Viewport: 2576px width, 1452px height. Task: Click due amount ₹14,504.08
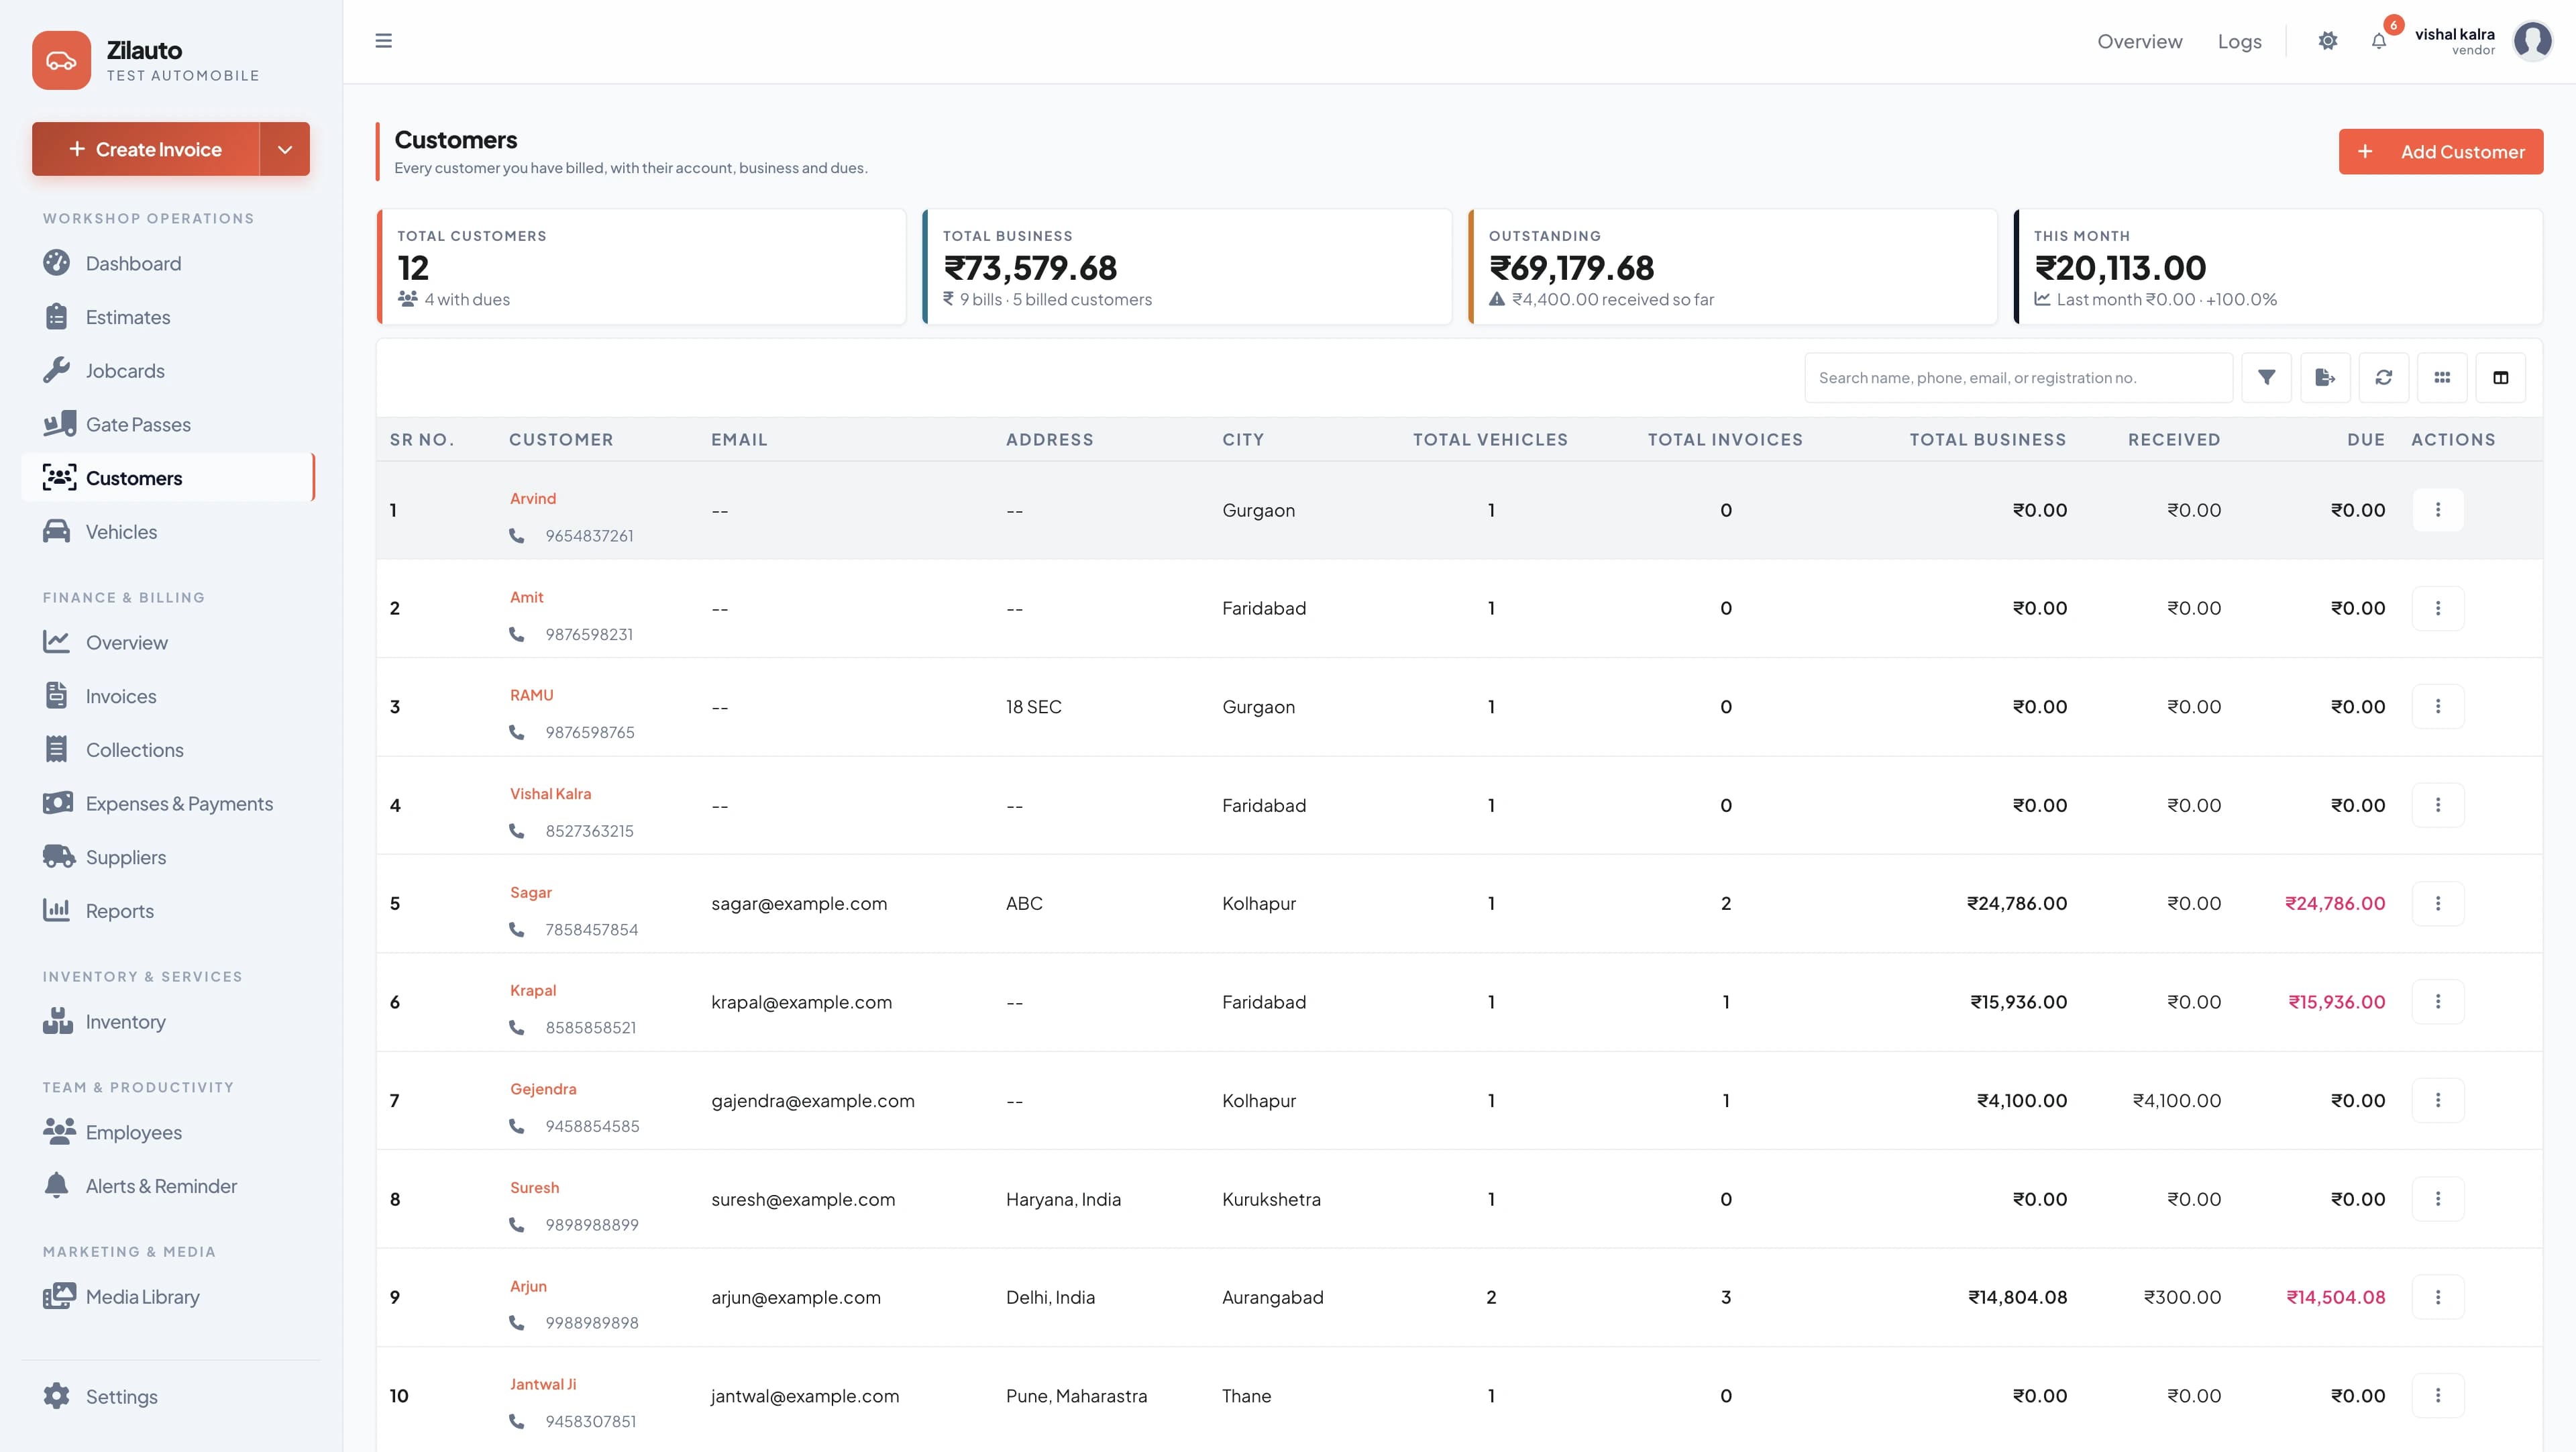(2335, 1297)
